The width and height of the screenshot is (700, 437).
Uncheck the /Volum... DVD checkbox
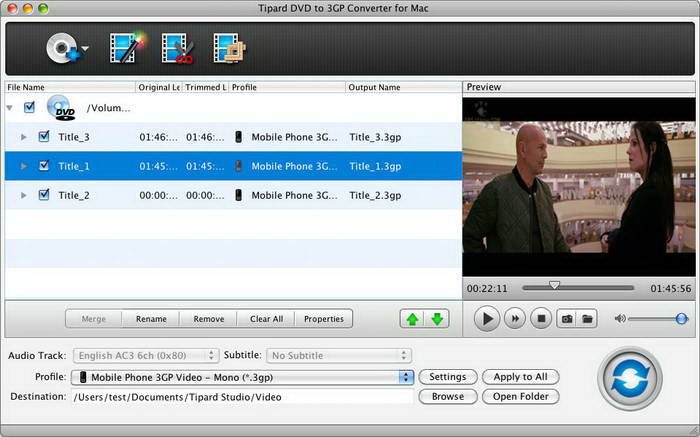pyautogui.click(x=29, y=107)
